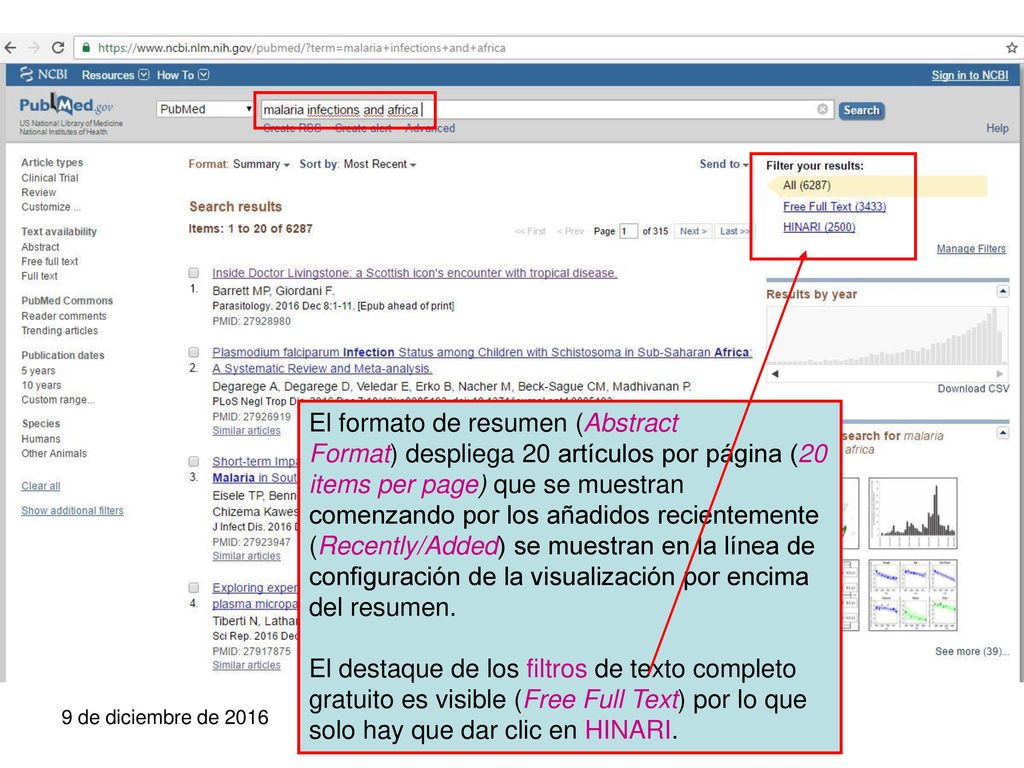Screen dimensions: 1024x768
Task: Click Similar articles under PMID 27917875
Action: [x=246, y=665]
